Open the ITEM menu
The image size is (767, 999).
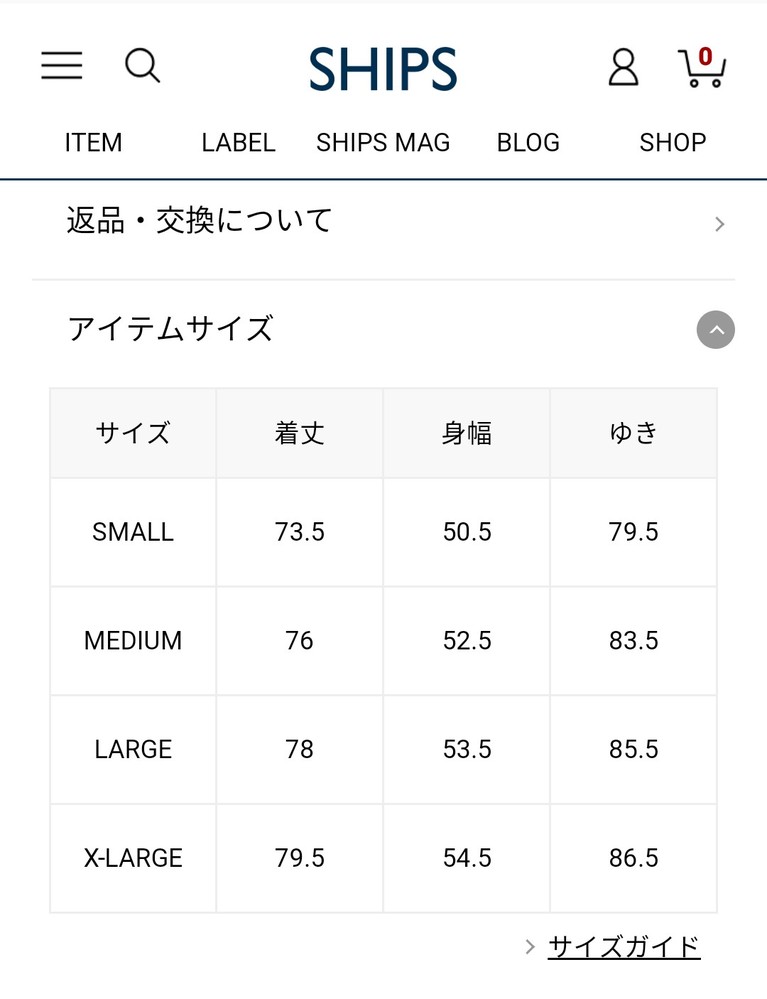93,143
